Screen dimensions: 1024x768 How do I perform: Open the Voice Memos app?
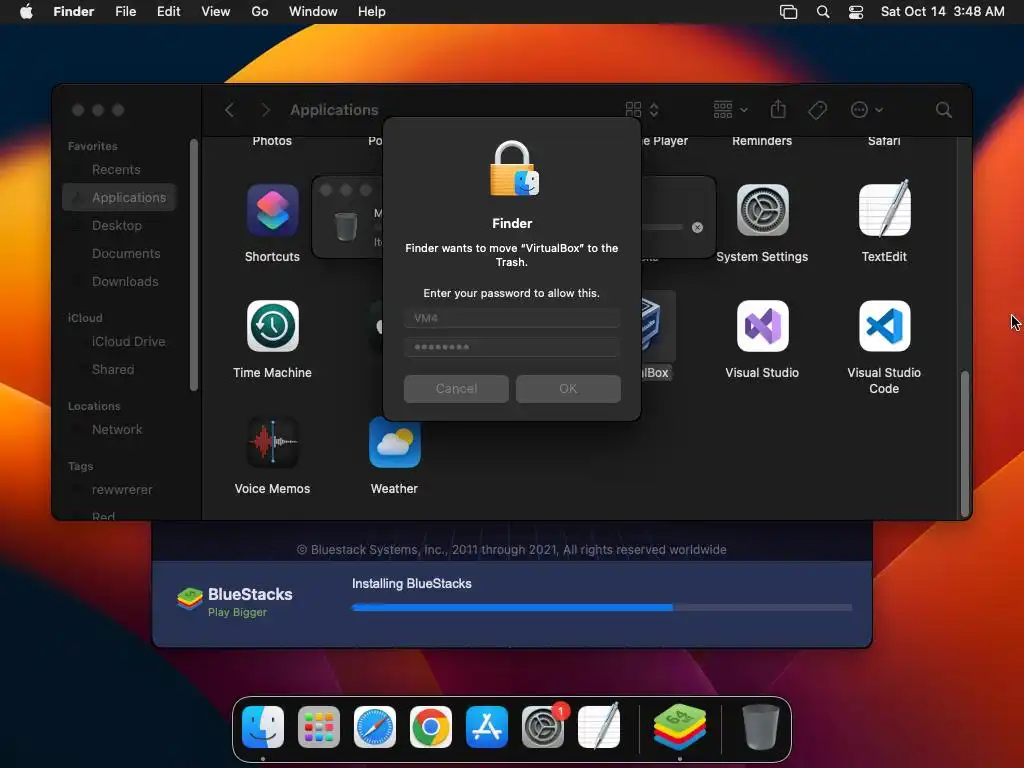click(272, 442)
